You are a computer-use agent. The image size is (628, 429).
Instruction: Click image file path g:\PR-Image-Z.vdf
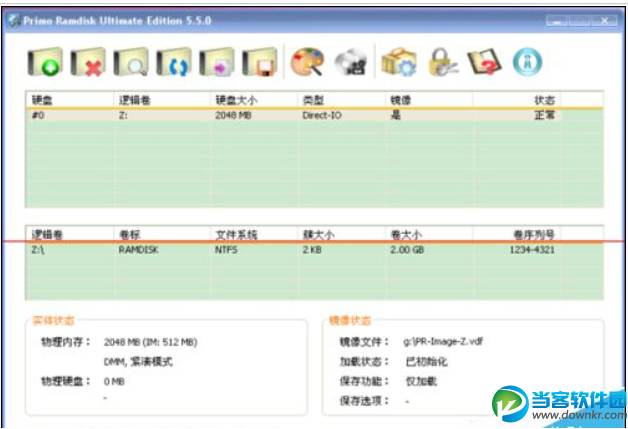point(443,342)
